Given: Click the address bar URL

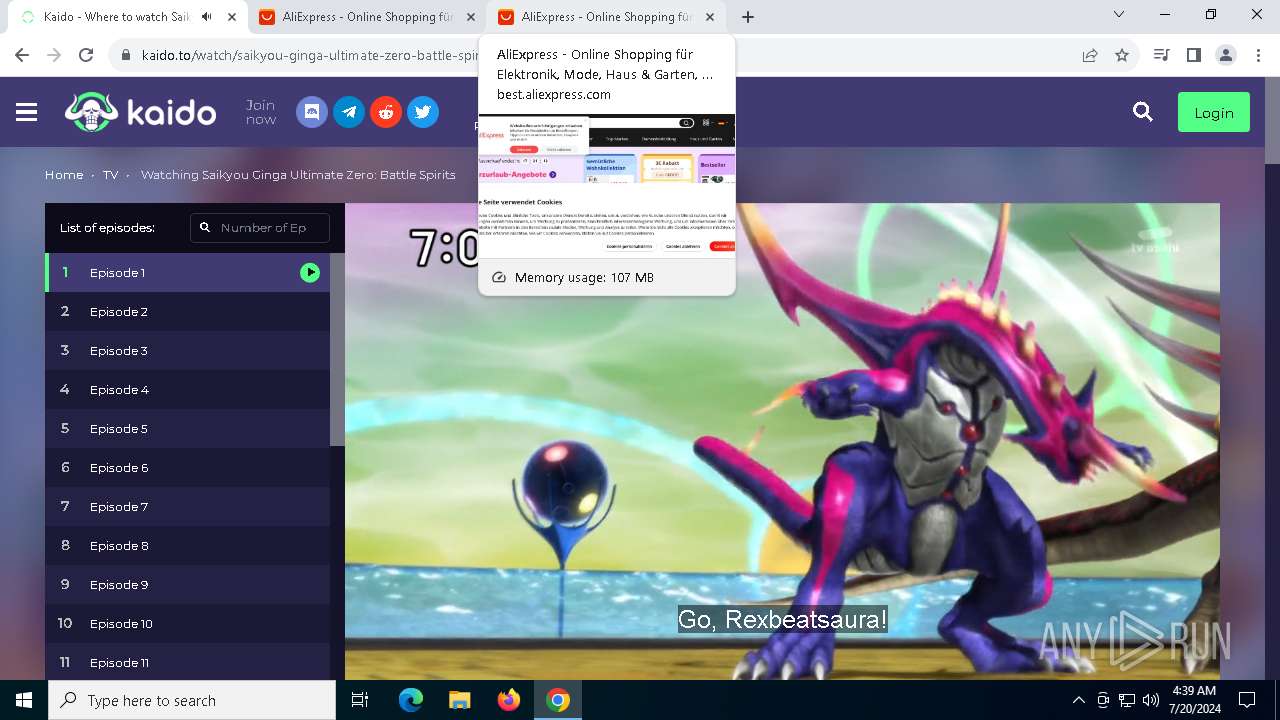Looking at the screenshot, I should pos(311,55).
